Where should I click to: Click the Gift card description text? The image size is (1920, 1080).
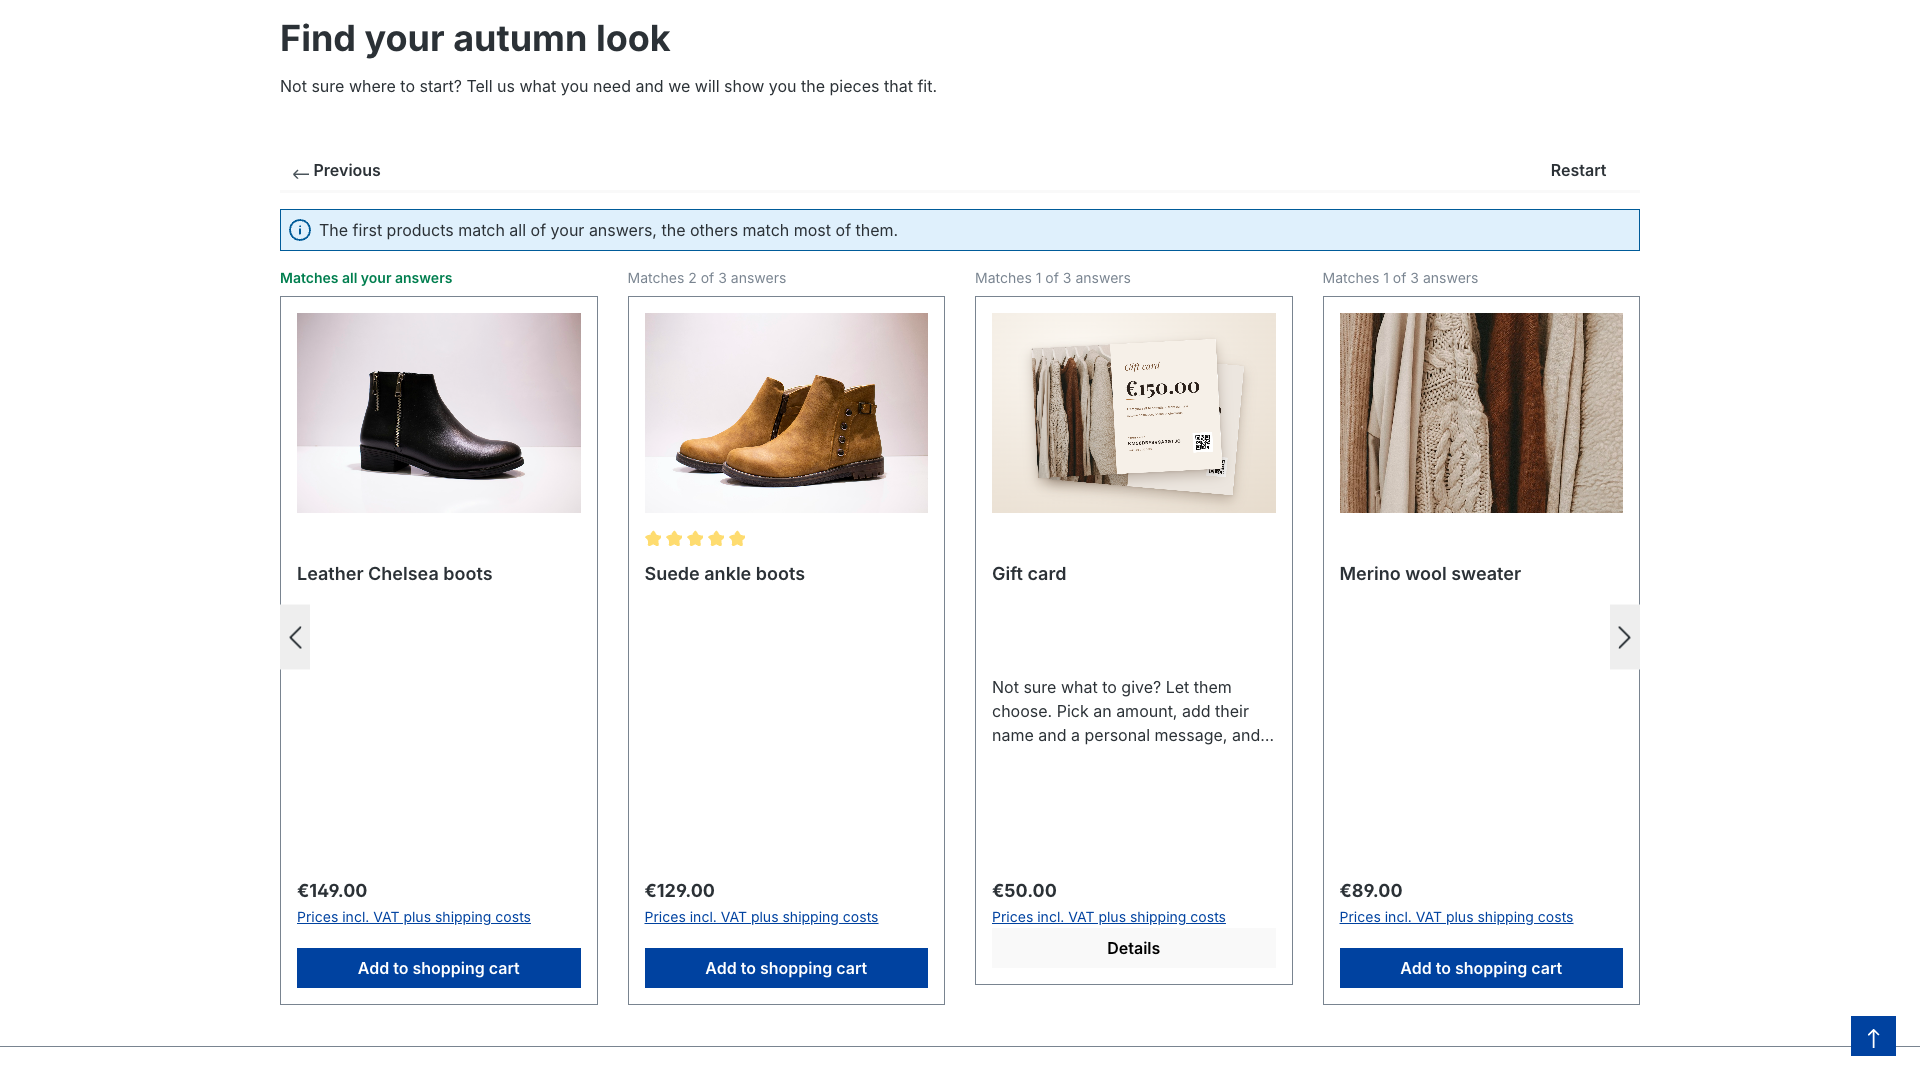pyautogui.click(x=1133, y=712)
